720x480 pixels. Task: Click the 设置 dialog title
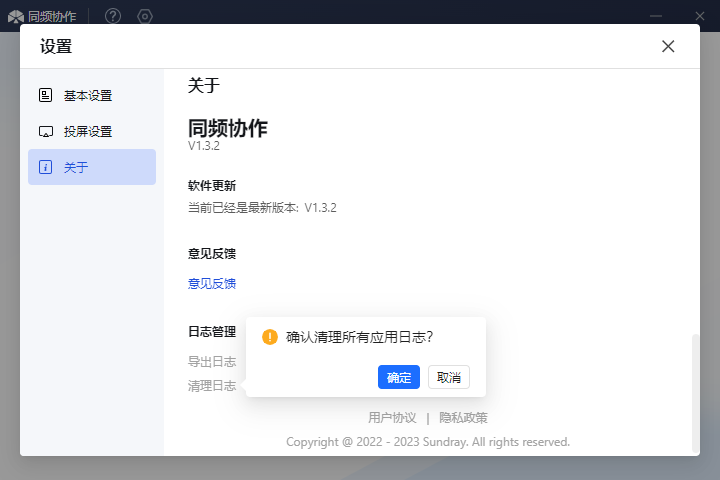pyautogui.click(x=56, y=46)
